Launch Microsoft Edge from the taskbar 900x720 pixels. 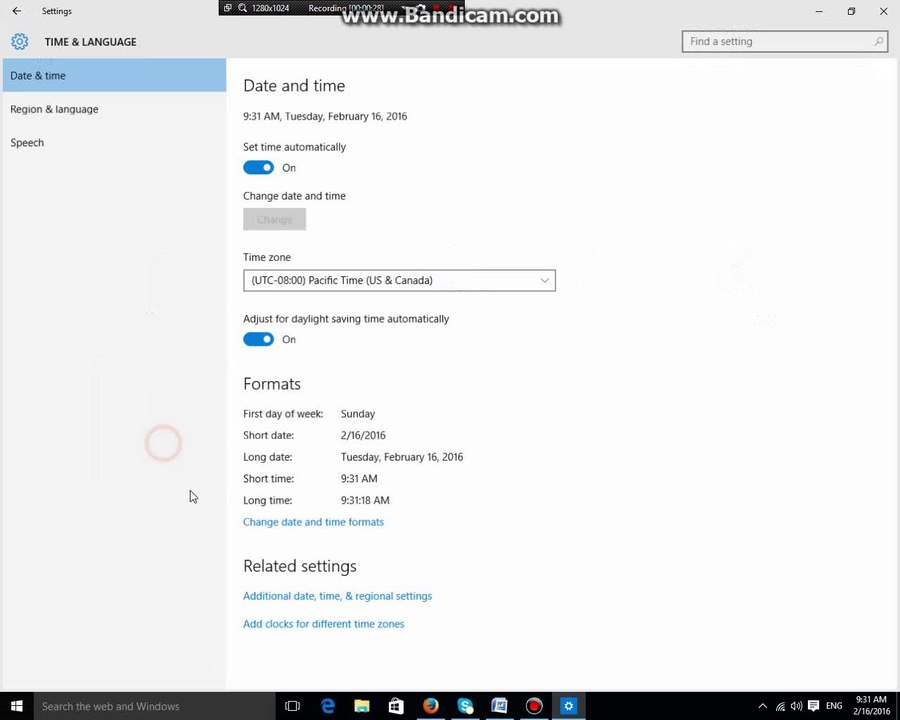327,706
